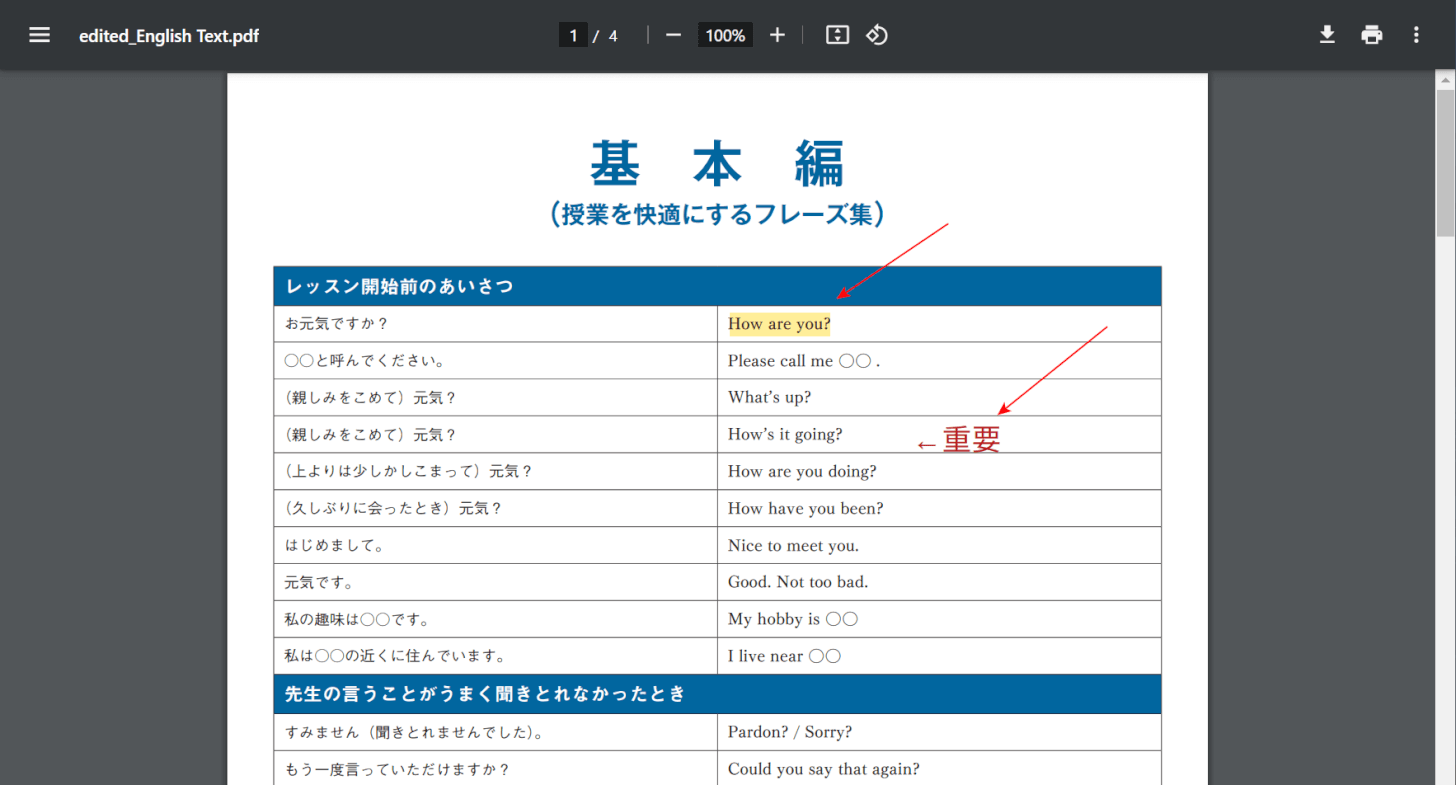Viewport: 1456px width, 785px height.
Task: Click the vertical scrollbar thumb
Action: pos(1446,162)
